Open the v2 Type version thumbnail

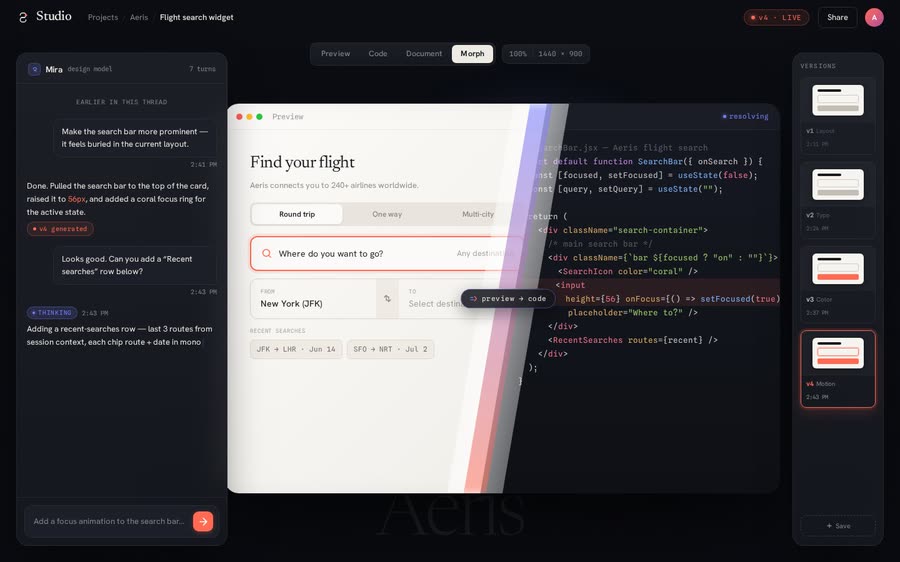[x=837, y=199]
